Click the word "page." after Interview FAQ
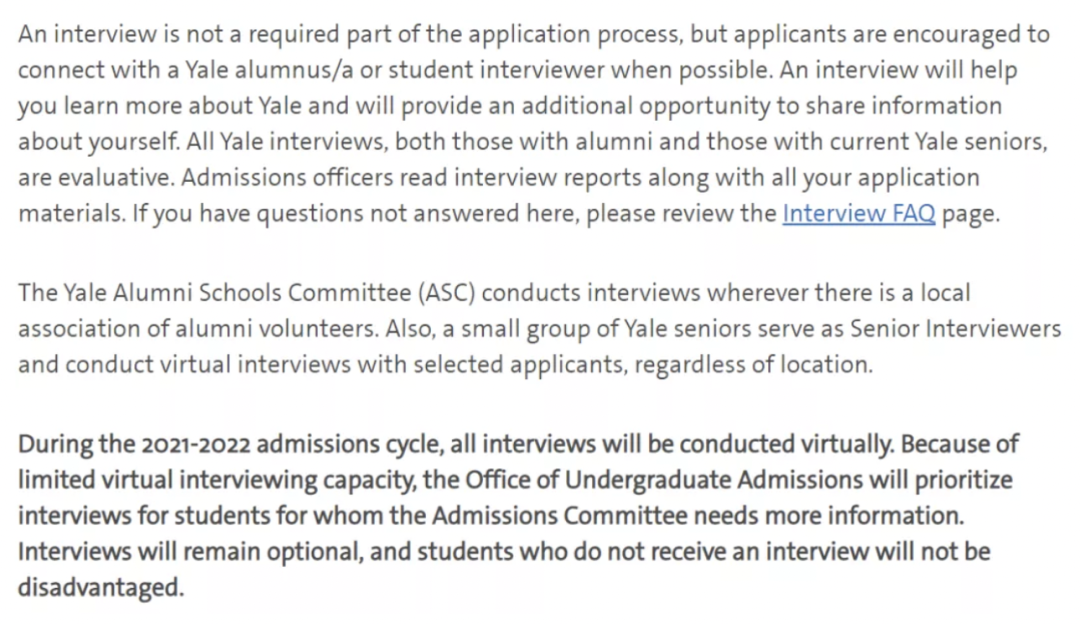 tap(970, 214)
